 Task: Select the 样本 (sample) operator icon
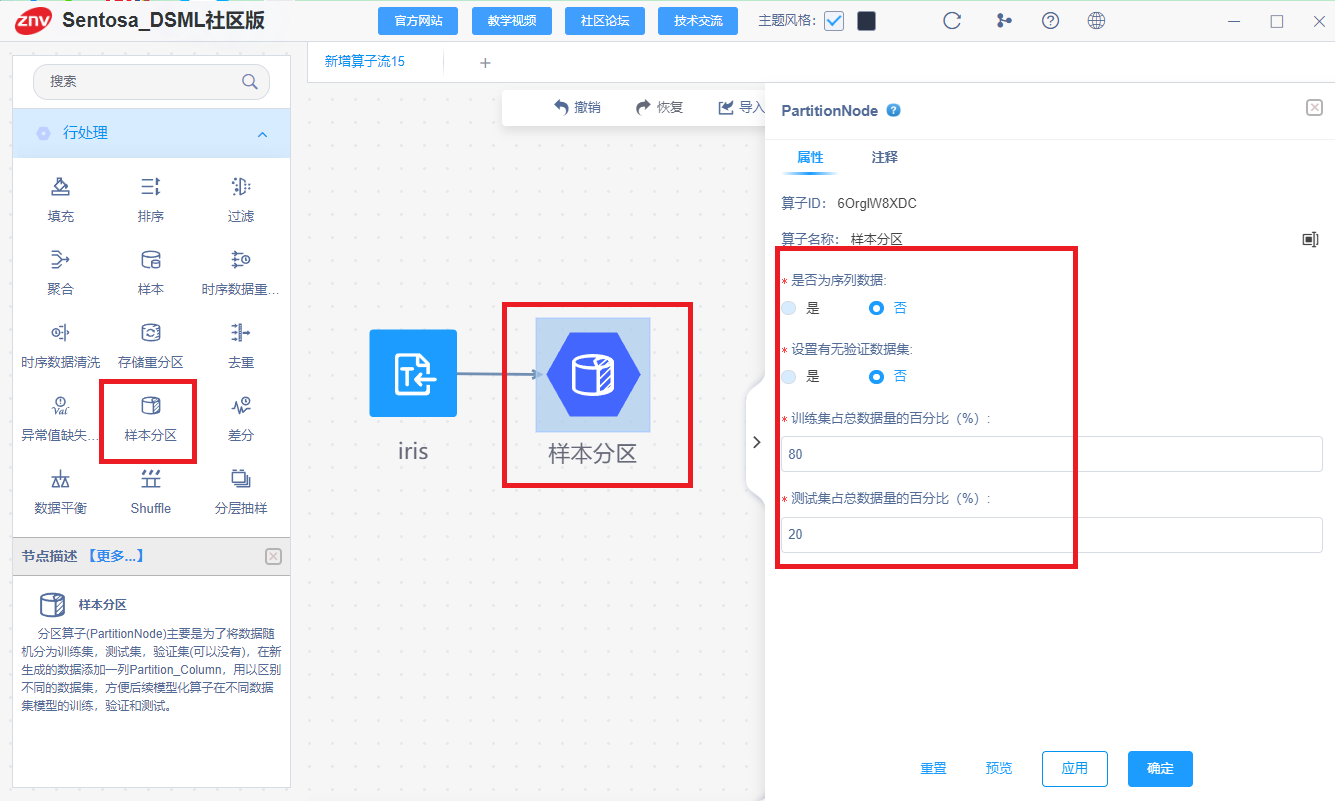[150, 260]
